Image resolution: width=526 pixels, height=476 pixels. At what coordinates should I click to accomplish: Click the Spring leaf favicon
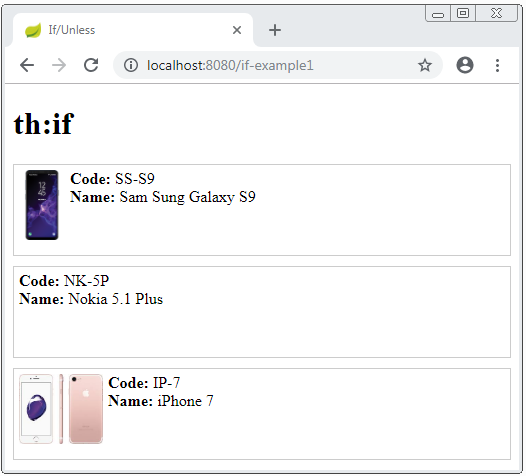[x=33, y=31]
